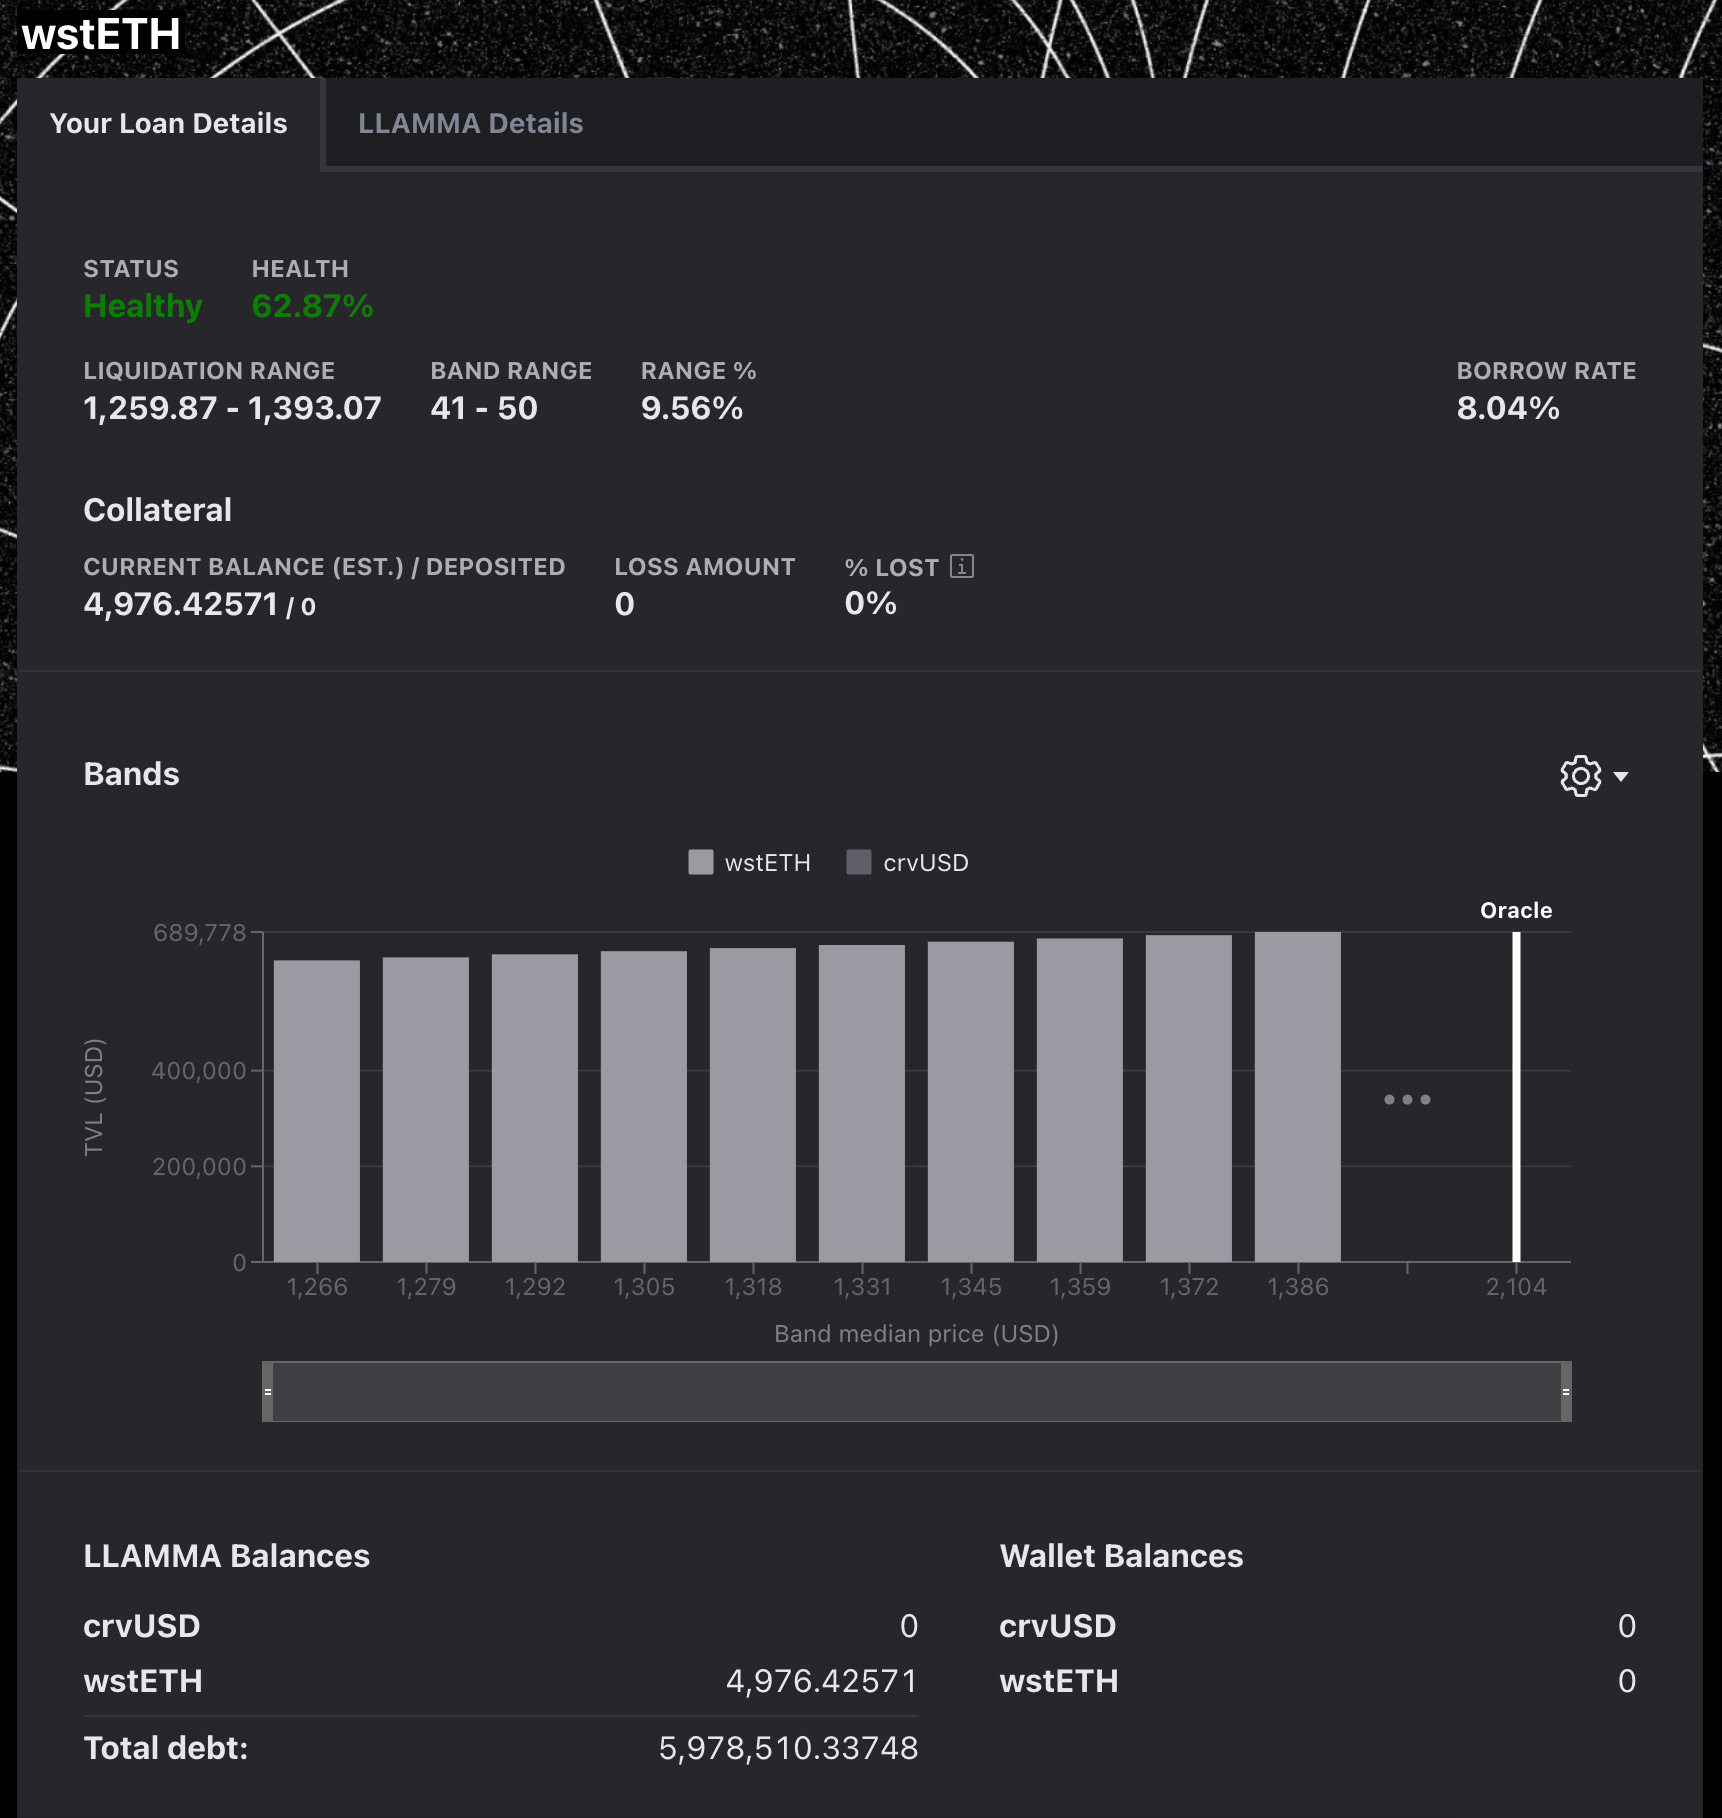Viewport: 1722px width, 1818px height.
Task: Click the Oracle label above the chart
Action: coord(1516,910)
